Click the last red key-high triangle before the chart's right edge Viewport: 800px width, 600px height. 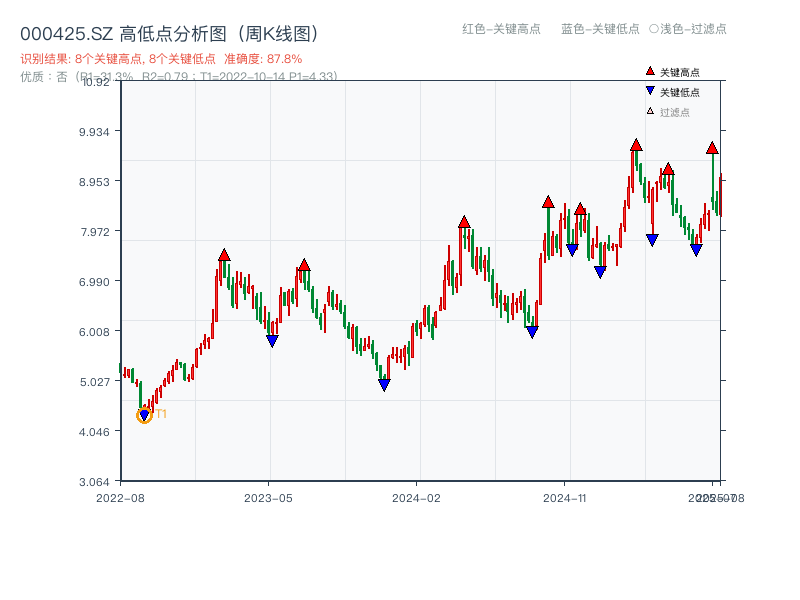pos(712,148)
